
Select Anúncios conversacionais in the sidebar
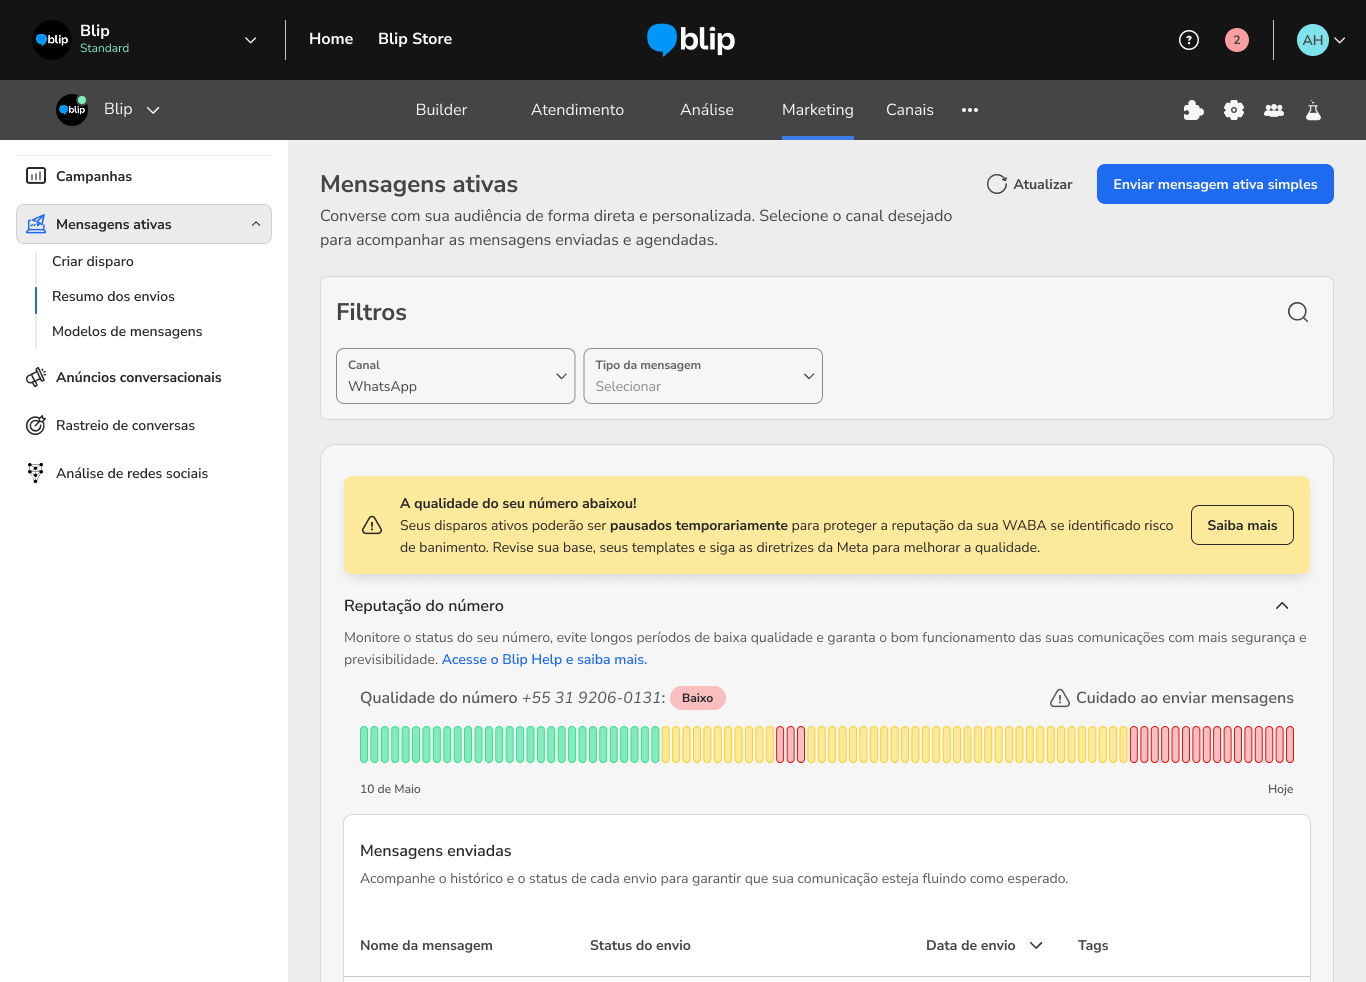(x=138, y=377)
